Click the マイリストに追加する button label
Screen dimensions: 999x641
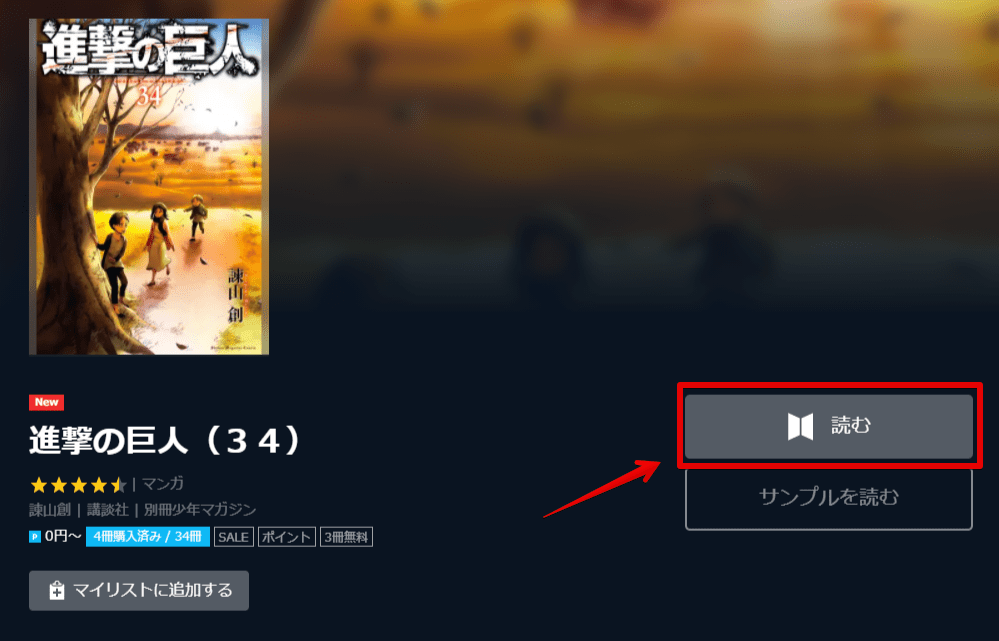[153, 590]
